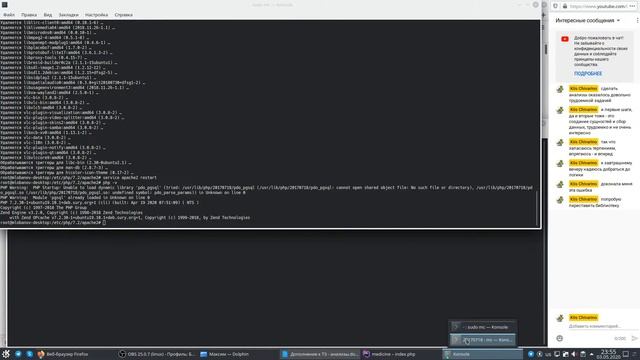640x360 pixels.
Task: Click the Konsole window title bar icon
Action: pos(4,4)
